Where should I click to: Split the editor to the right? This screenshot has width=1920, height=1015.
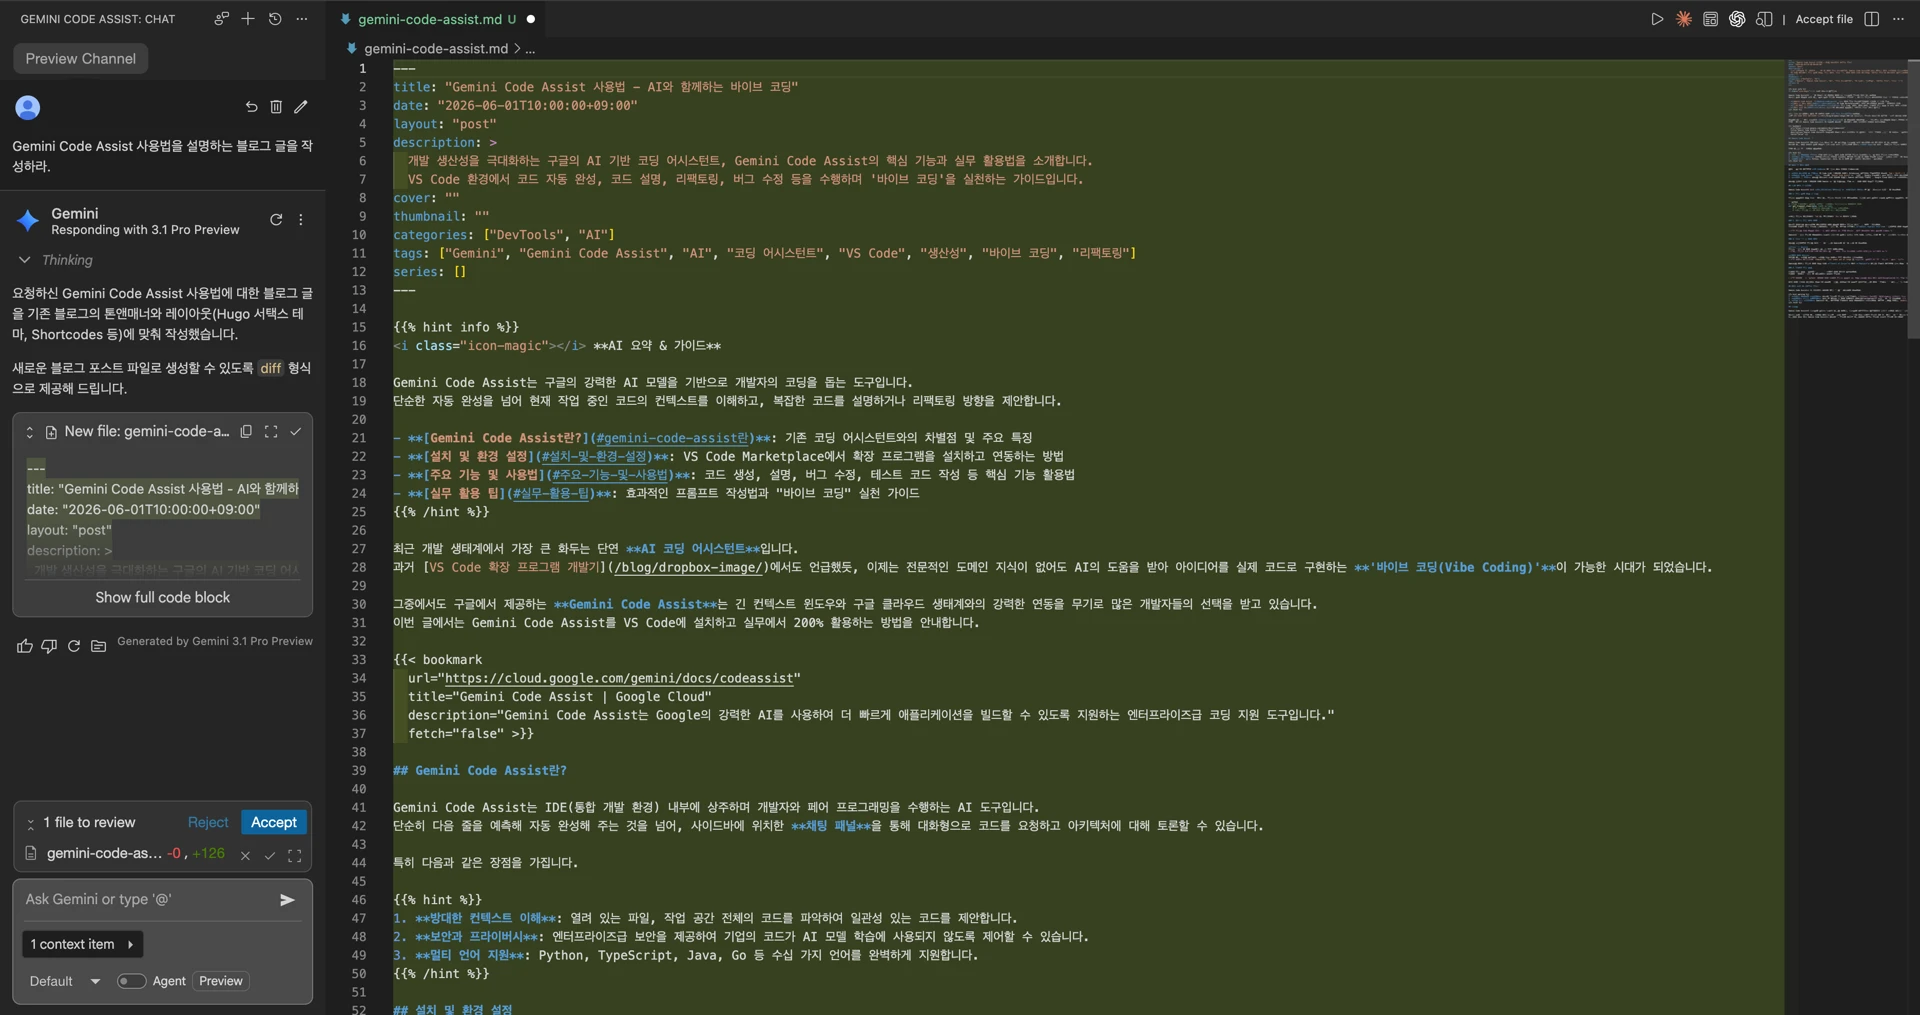(x=1872, y=19)
